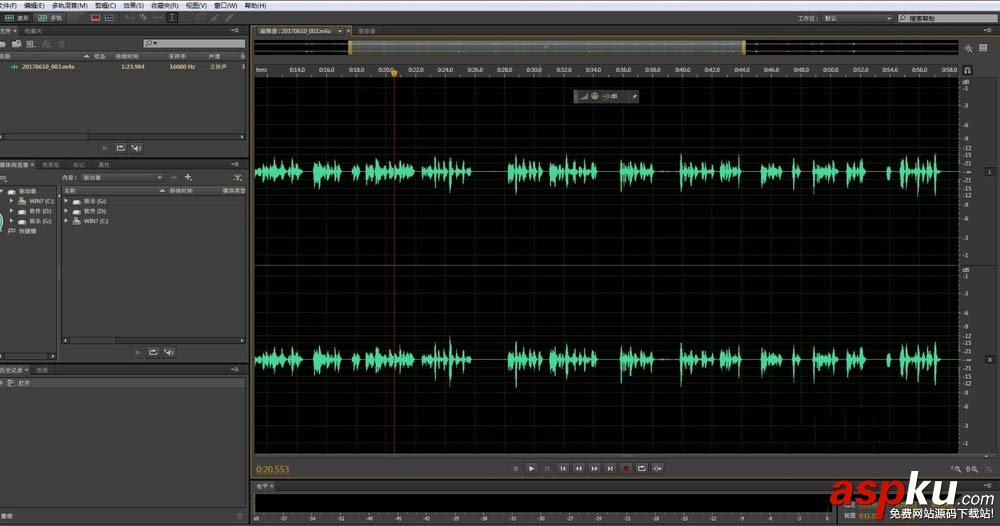Screen dimensions: 1000x526
Task: Switch to Waveform editor view
Action: tap(17, 18)
